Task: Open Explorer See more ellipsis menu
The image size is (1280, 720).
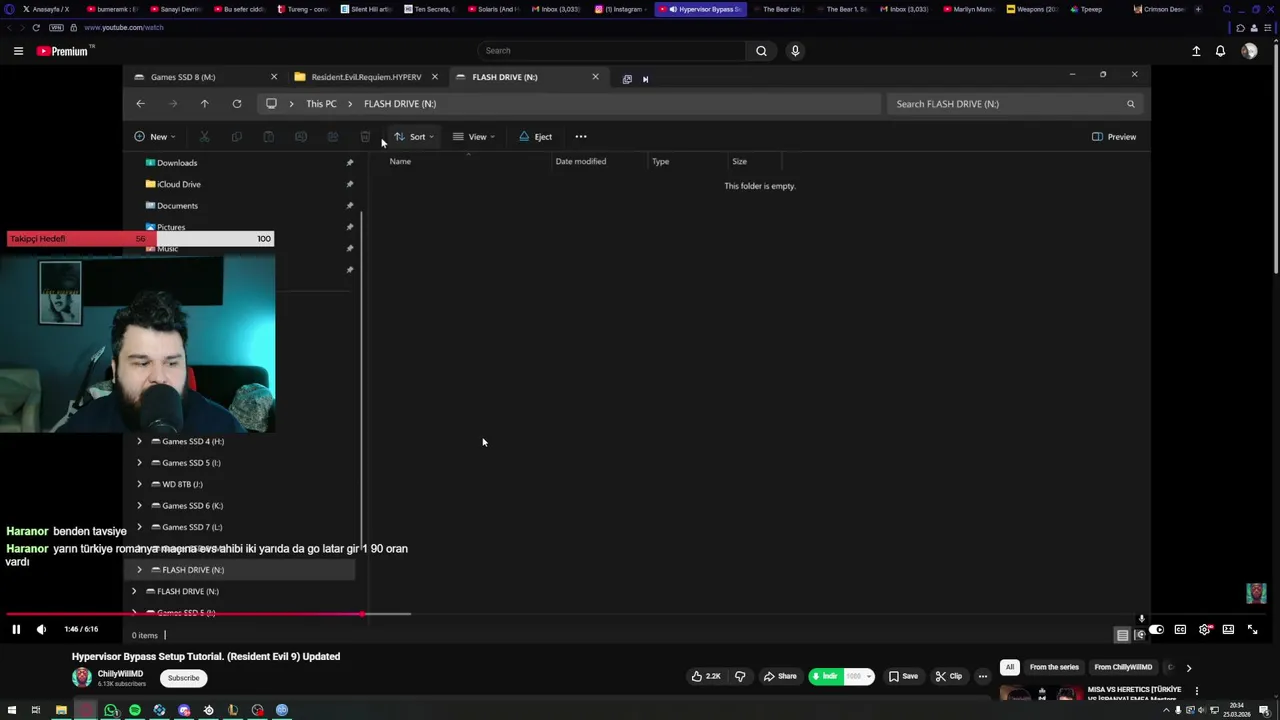Action: click(581, 137)
